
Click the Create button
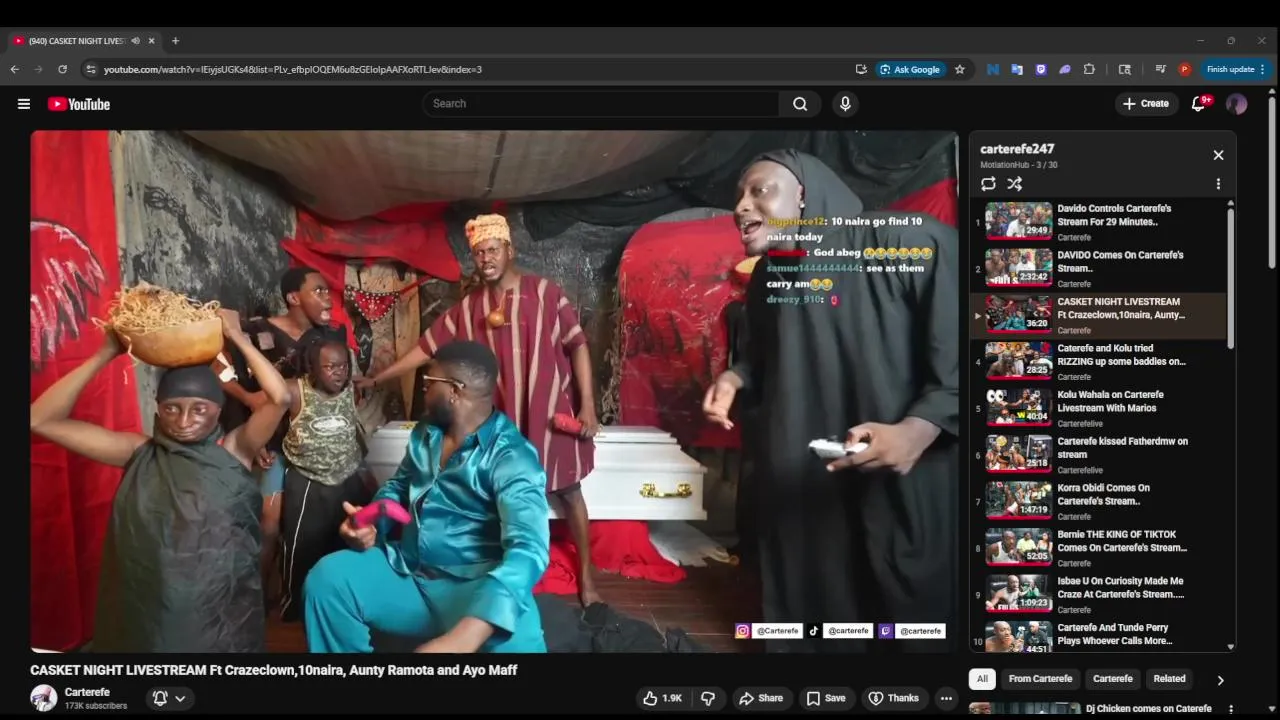pyautogui.click(x=1146, y=104)
